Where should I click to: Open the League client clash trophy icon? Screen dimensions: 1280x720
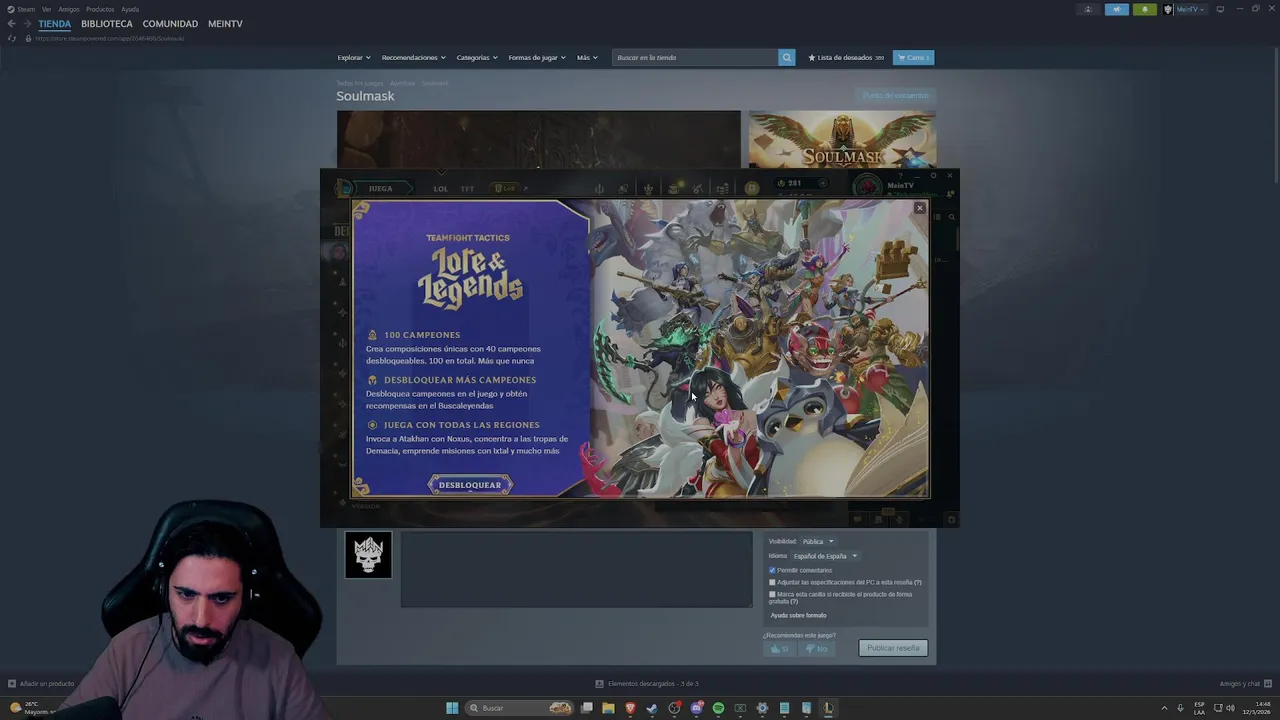(648, 188)
